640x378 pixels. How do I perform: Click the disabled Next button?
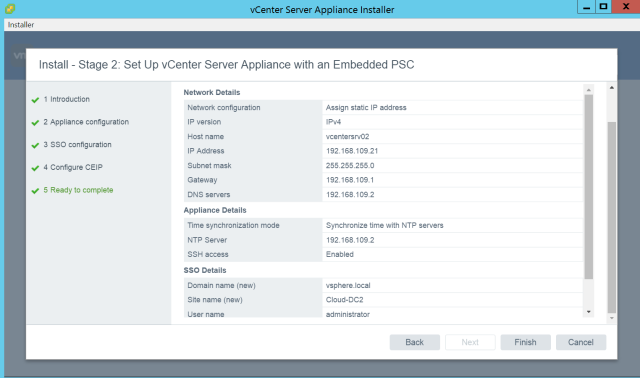pos(470,342)
